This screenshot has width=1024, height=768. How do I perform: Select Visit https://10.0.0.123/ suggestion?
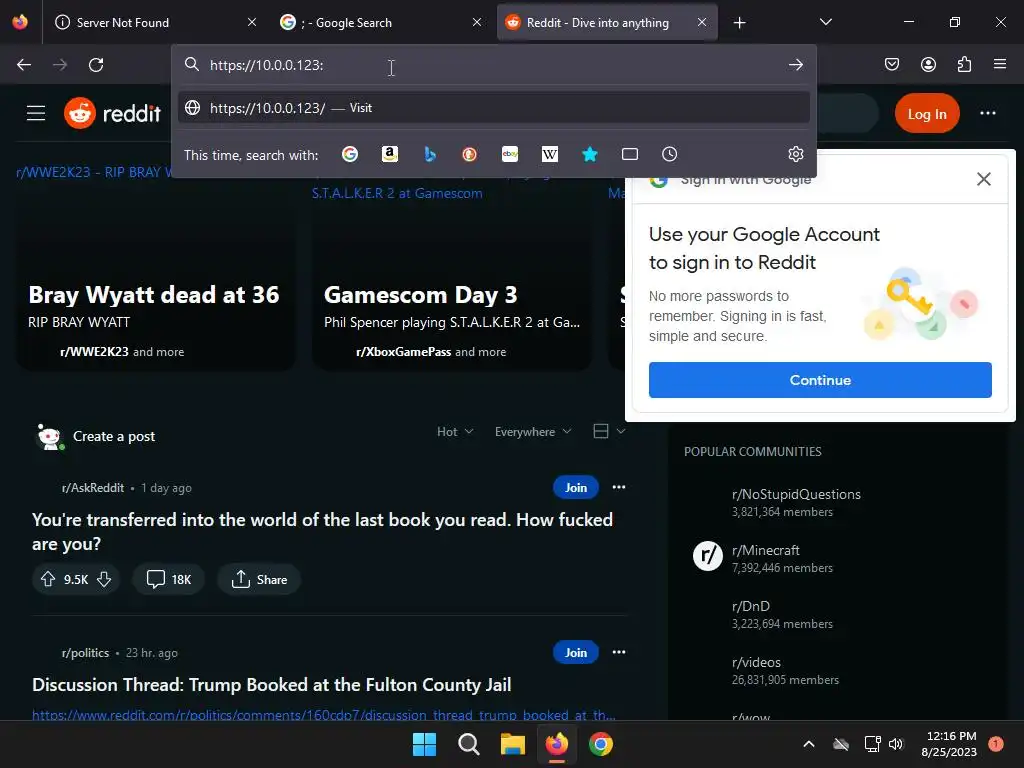click(494, 108)
